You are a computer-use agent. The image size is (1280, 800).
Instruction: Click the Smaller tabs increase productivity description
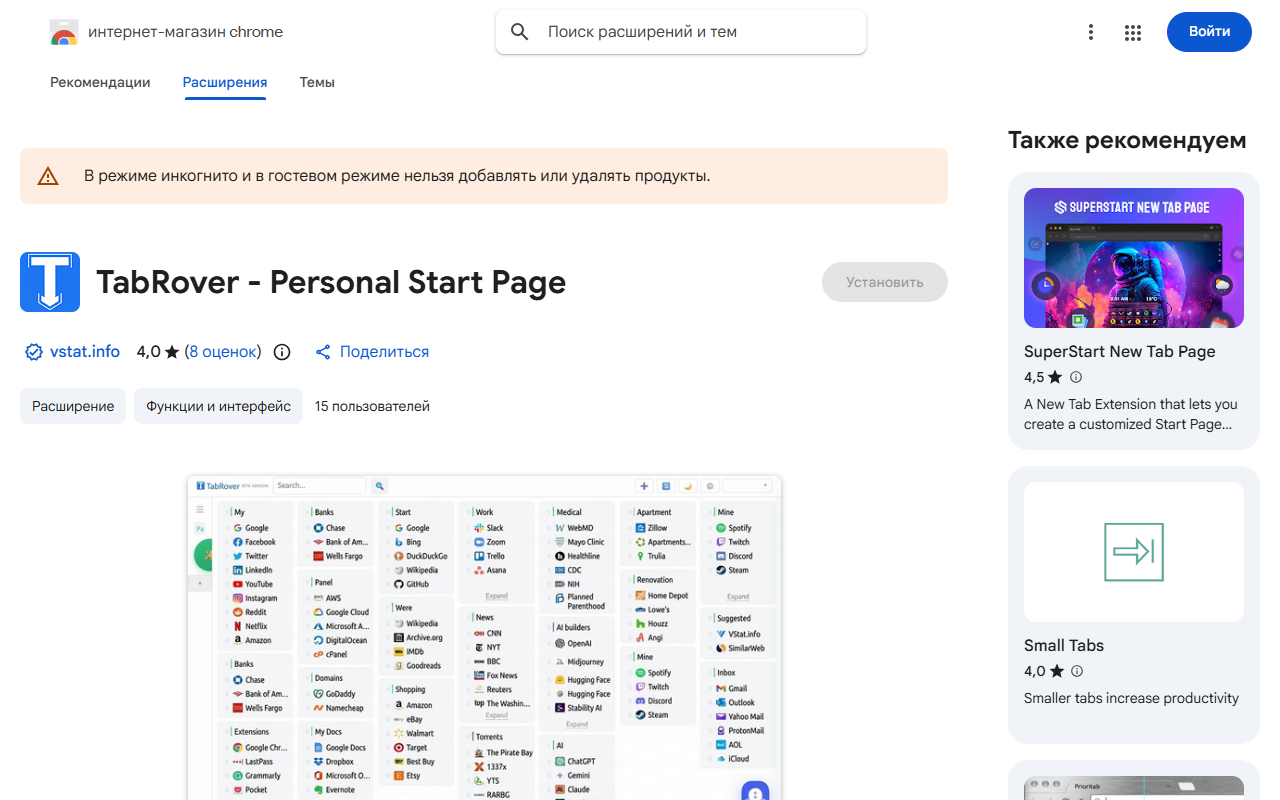click(x=1131, y=698)
